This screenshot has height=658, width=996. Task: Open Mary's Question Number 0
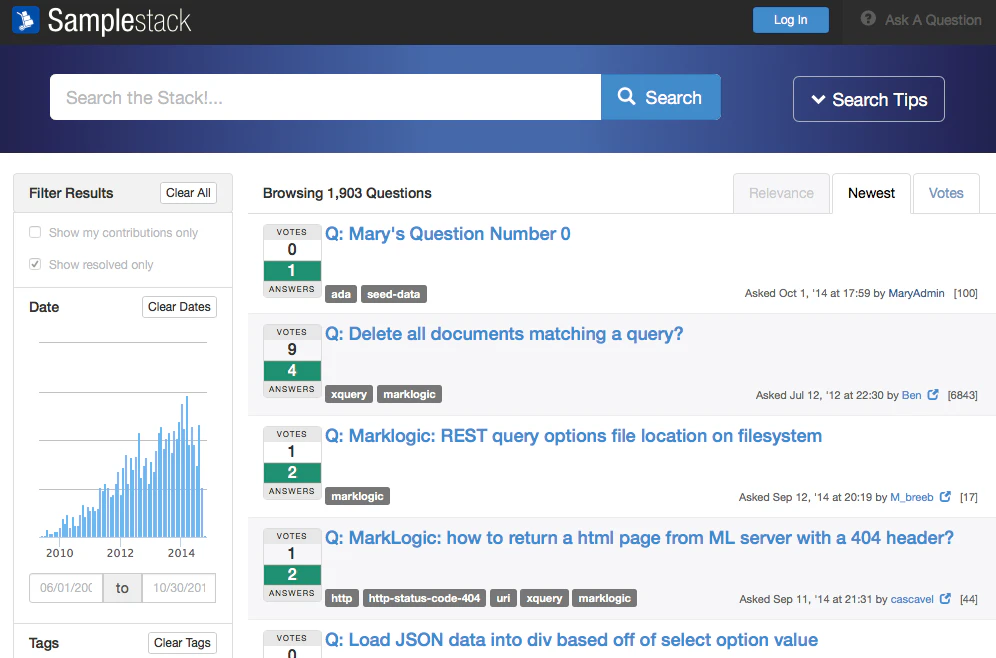pyautogui.click(x=448, y=234)
